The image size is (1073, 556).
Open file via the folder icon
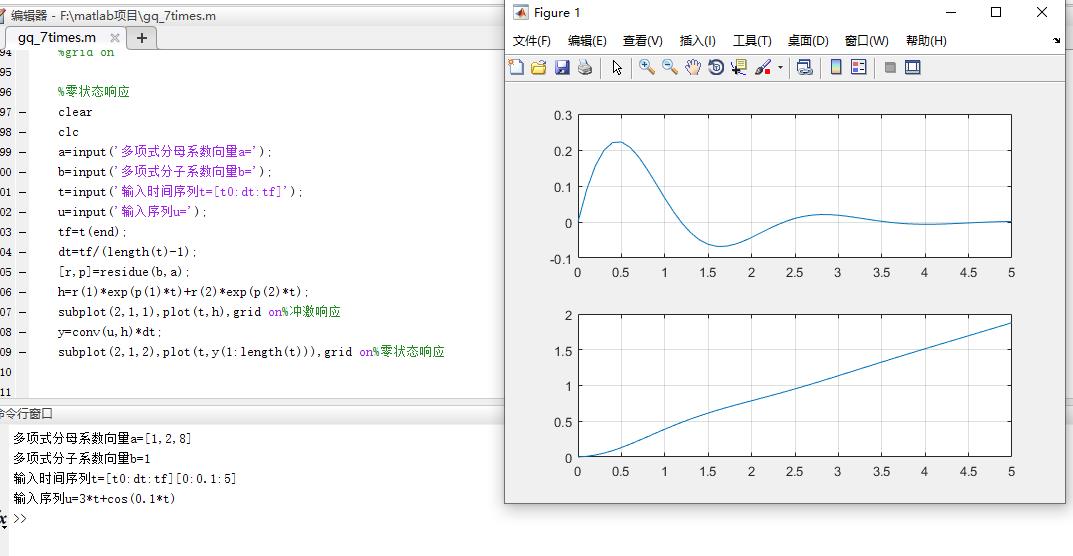click(x=539, y=67)
